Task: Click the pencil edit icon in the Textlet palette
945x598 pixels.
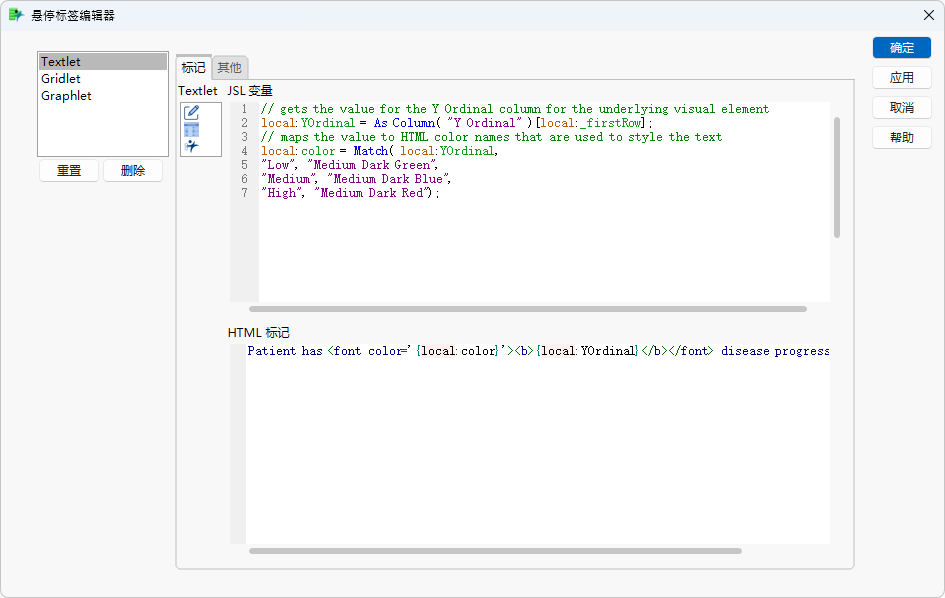Action: (x=192, y=112)
